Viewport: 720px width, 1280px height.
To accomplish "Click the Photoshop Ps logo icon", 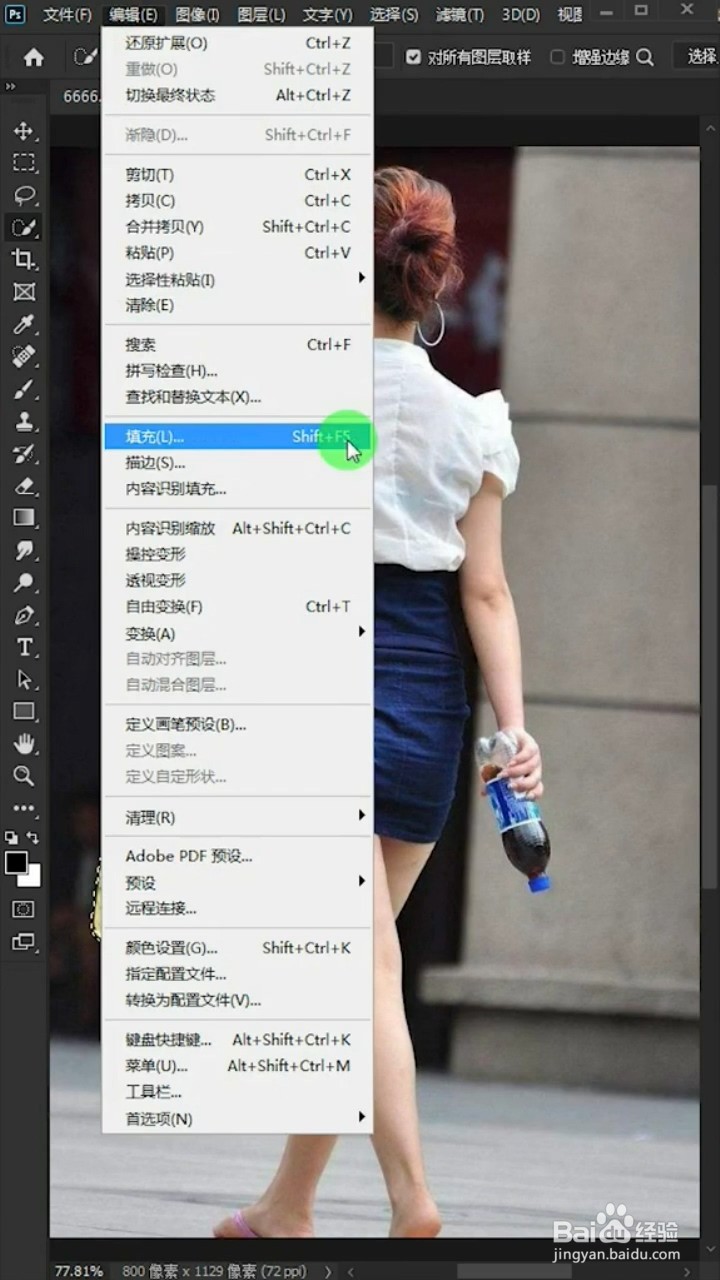I will tap(15, 14).
